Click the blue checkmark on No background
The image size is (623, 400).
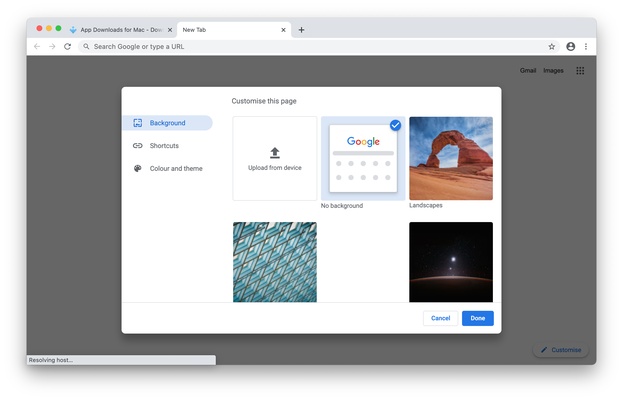pos(395,125)
